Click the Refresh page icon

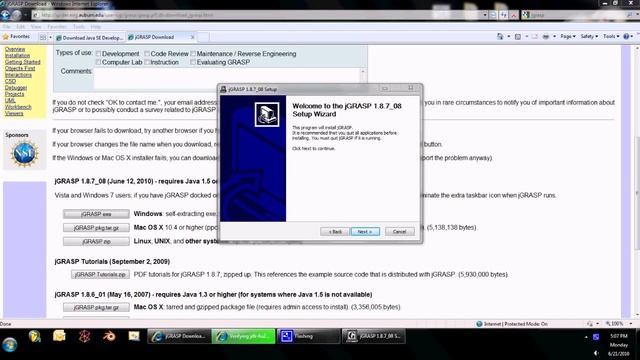(x=504, y=15)
